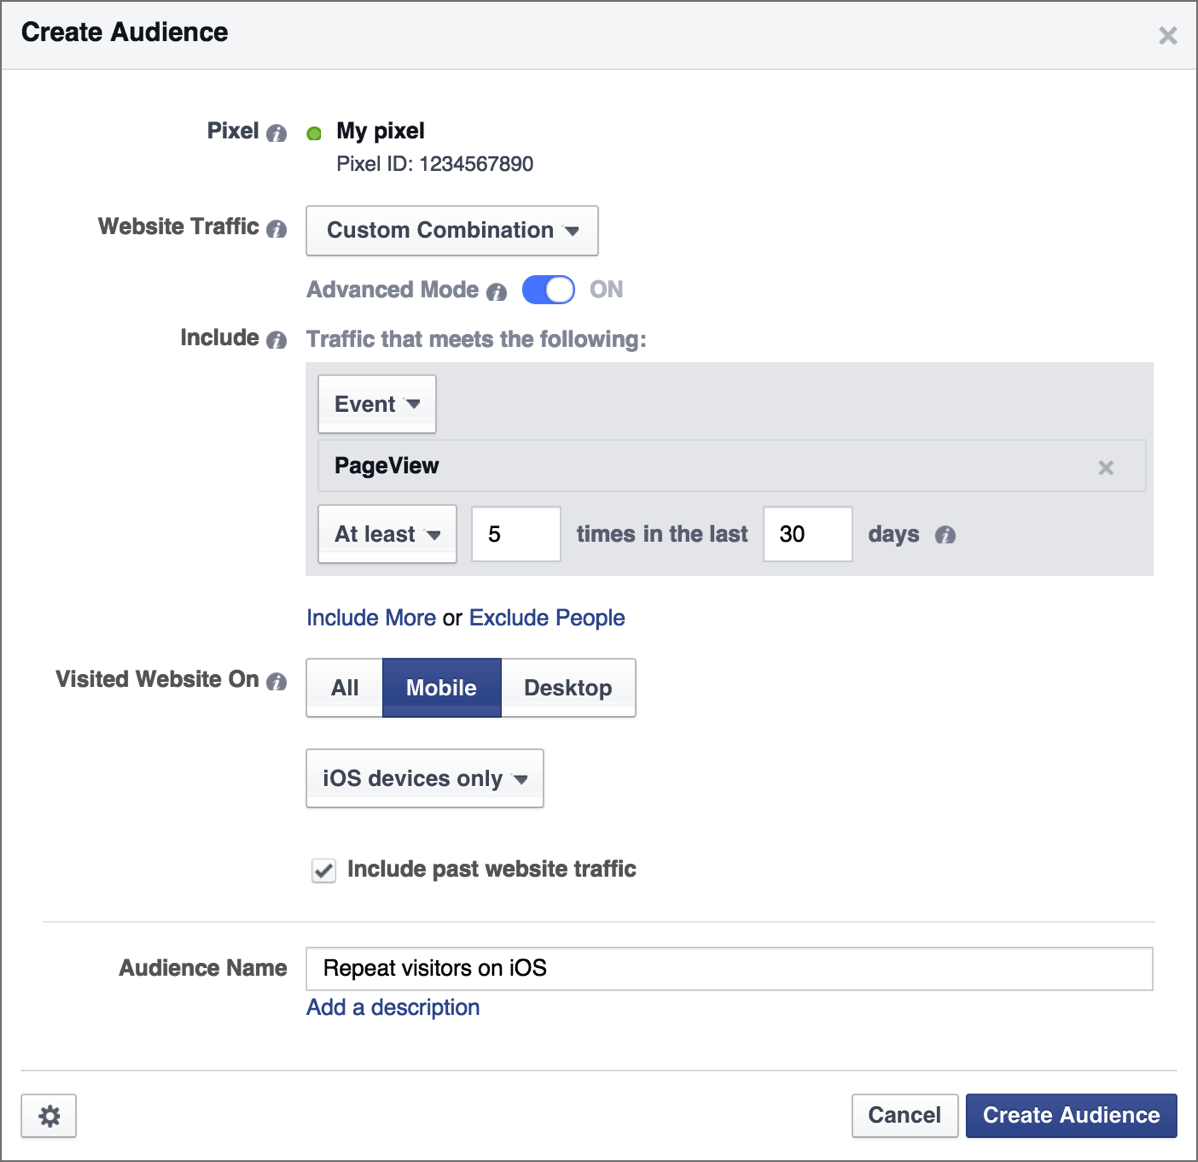This screenshot has height=1162, width=1198.
Task: Uncheck Include past website traffic
Action: (324, 870)
